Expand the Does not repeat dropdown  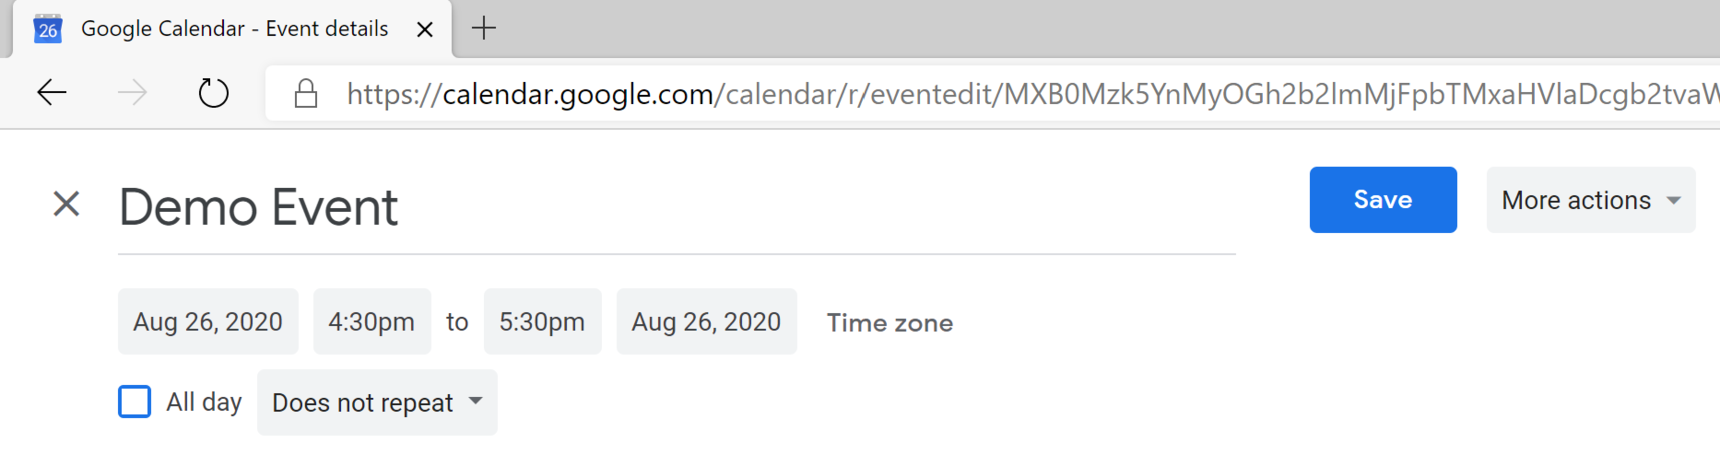(x=377, y=402)
